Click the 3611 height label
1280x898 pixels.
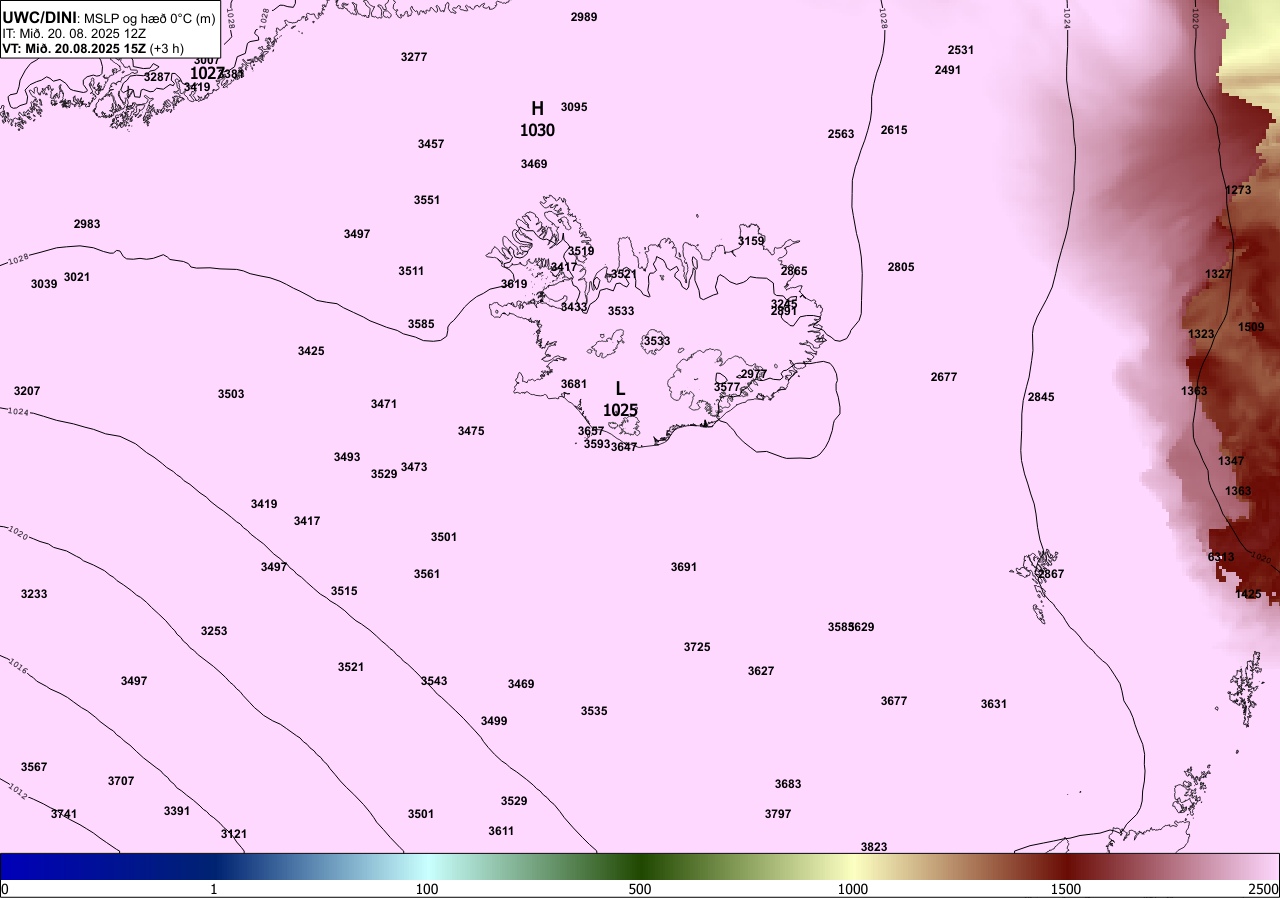(501, 831)
